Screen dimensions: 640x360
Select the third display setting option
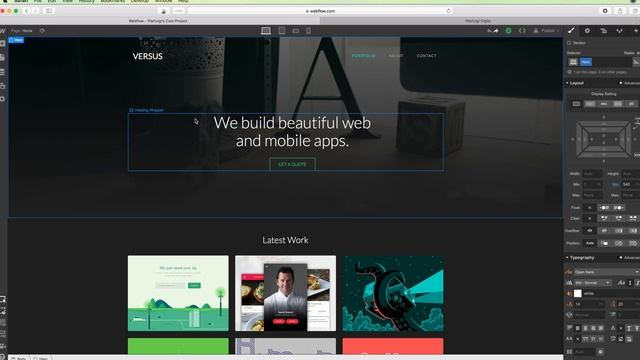click(x=604, y=104)
